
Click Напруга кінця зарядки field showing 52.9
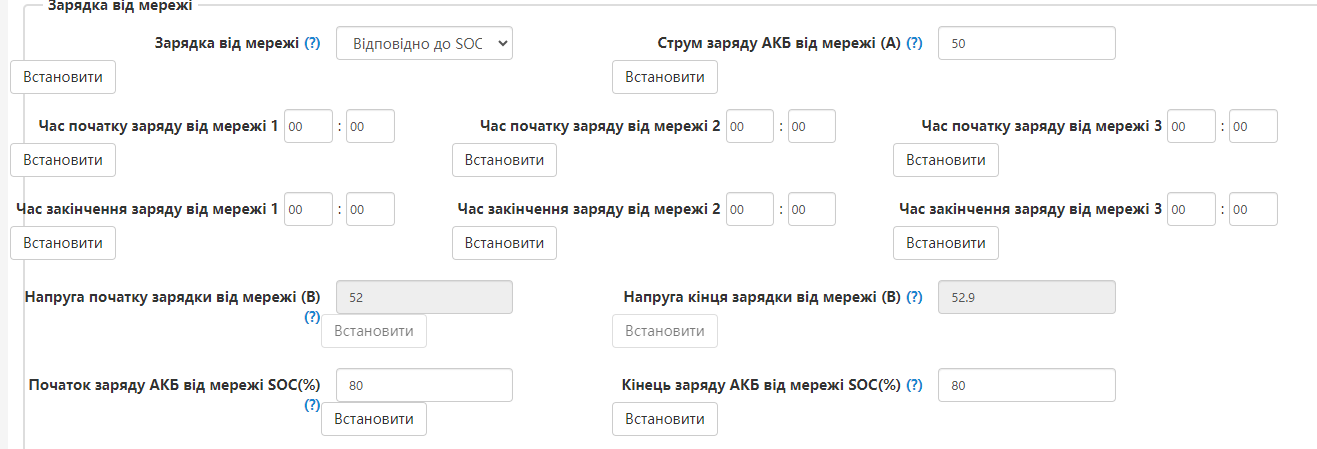pyautogui.click(x=1026, y=297)
